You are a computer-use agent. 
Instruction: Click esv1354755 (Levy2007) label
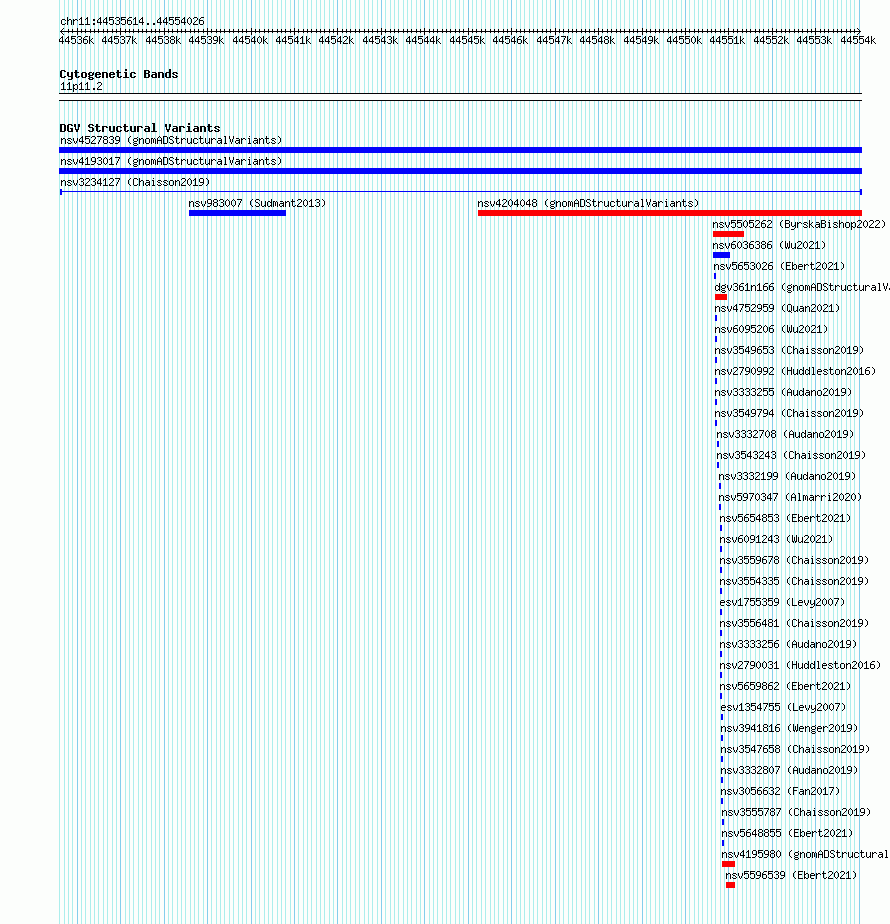[x=783, y=707]
